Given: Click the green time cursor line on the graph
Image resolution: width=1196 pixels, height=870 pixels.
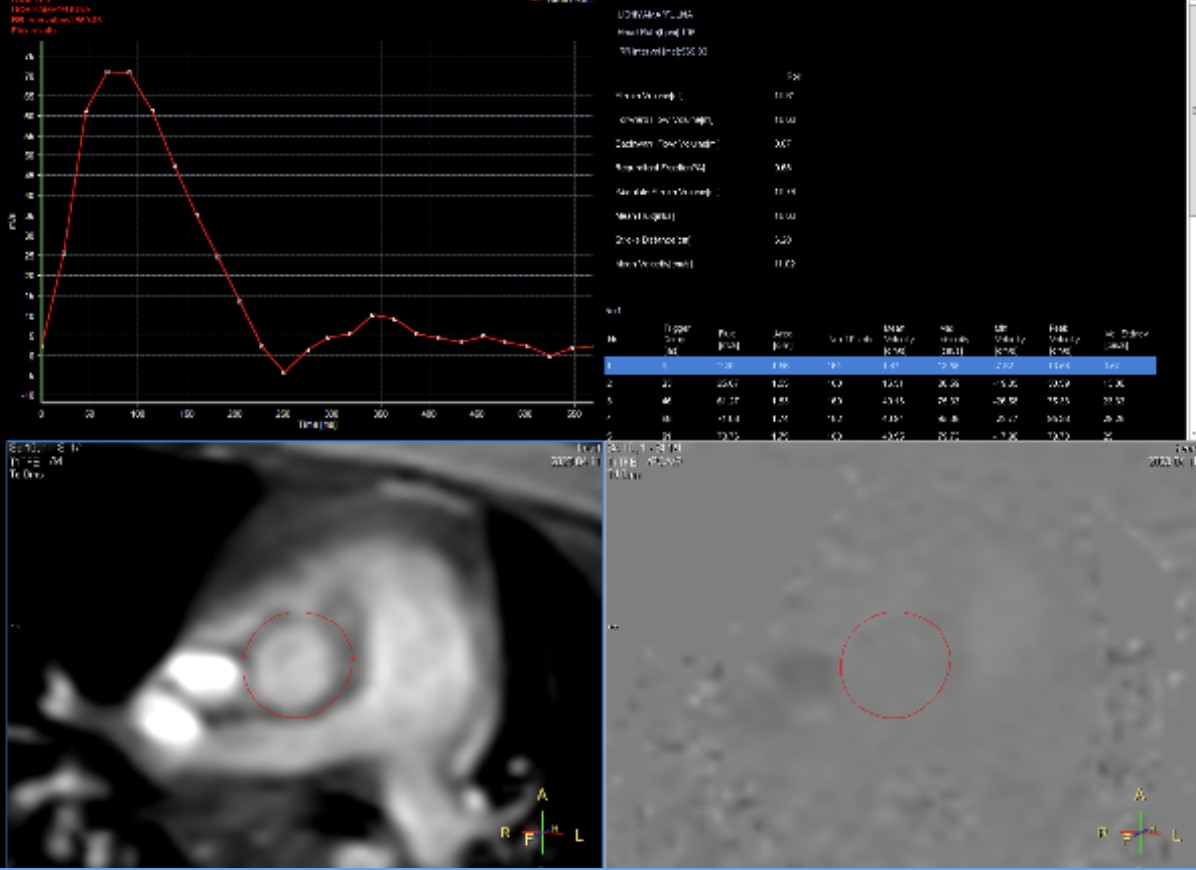Looking at the screenshot, I should point(42,221).
